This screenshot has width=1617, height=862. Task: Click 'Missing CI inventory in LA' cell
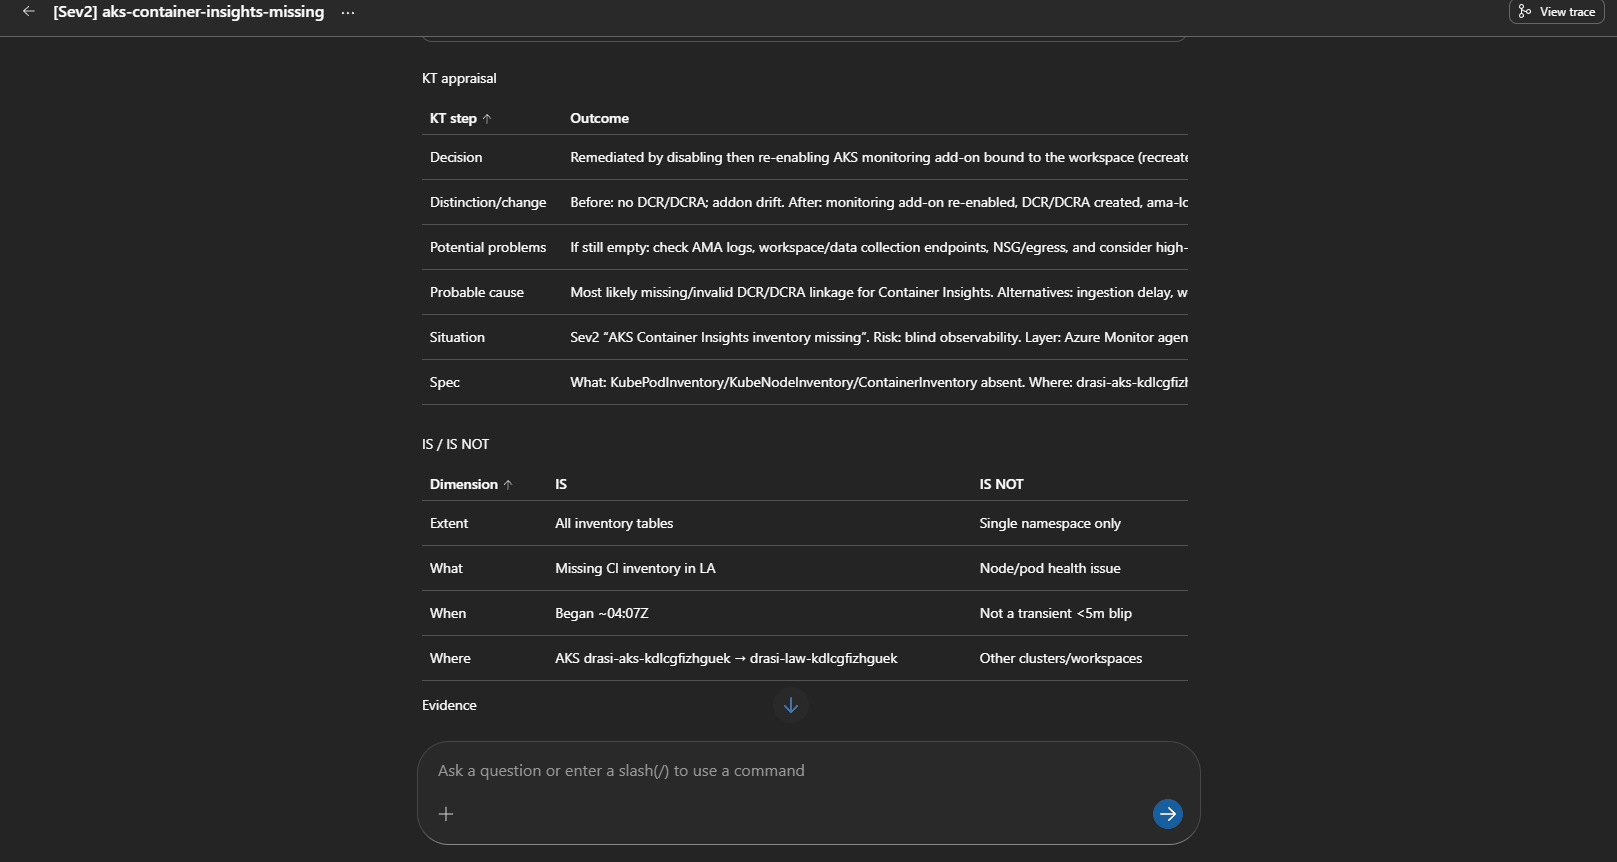[x=635, y=568]
